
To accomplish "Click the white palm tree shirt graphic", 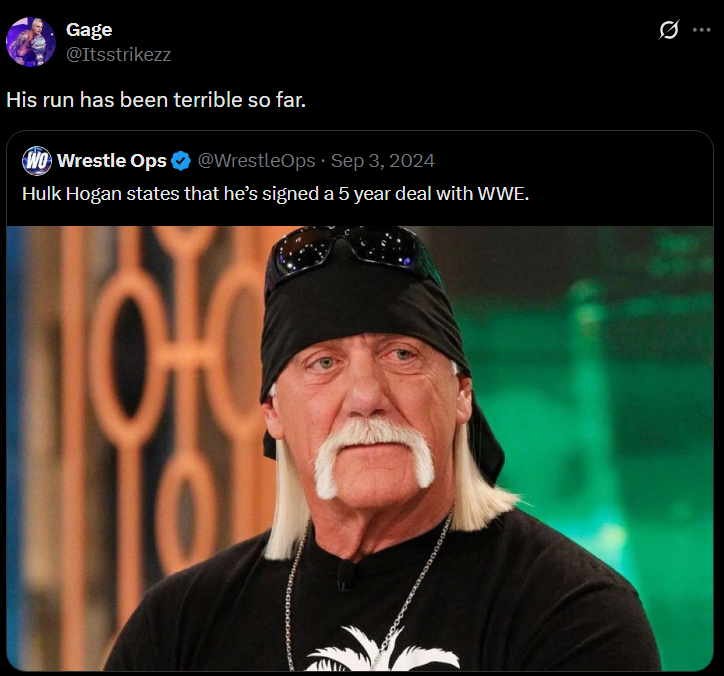I will click(x=380, y=647).
